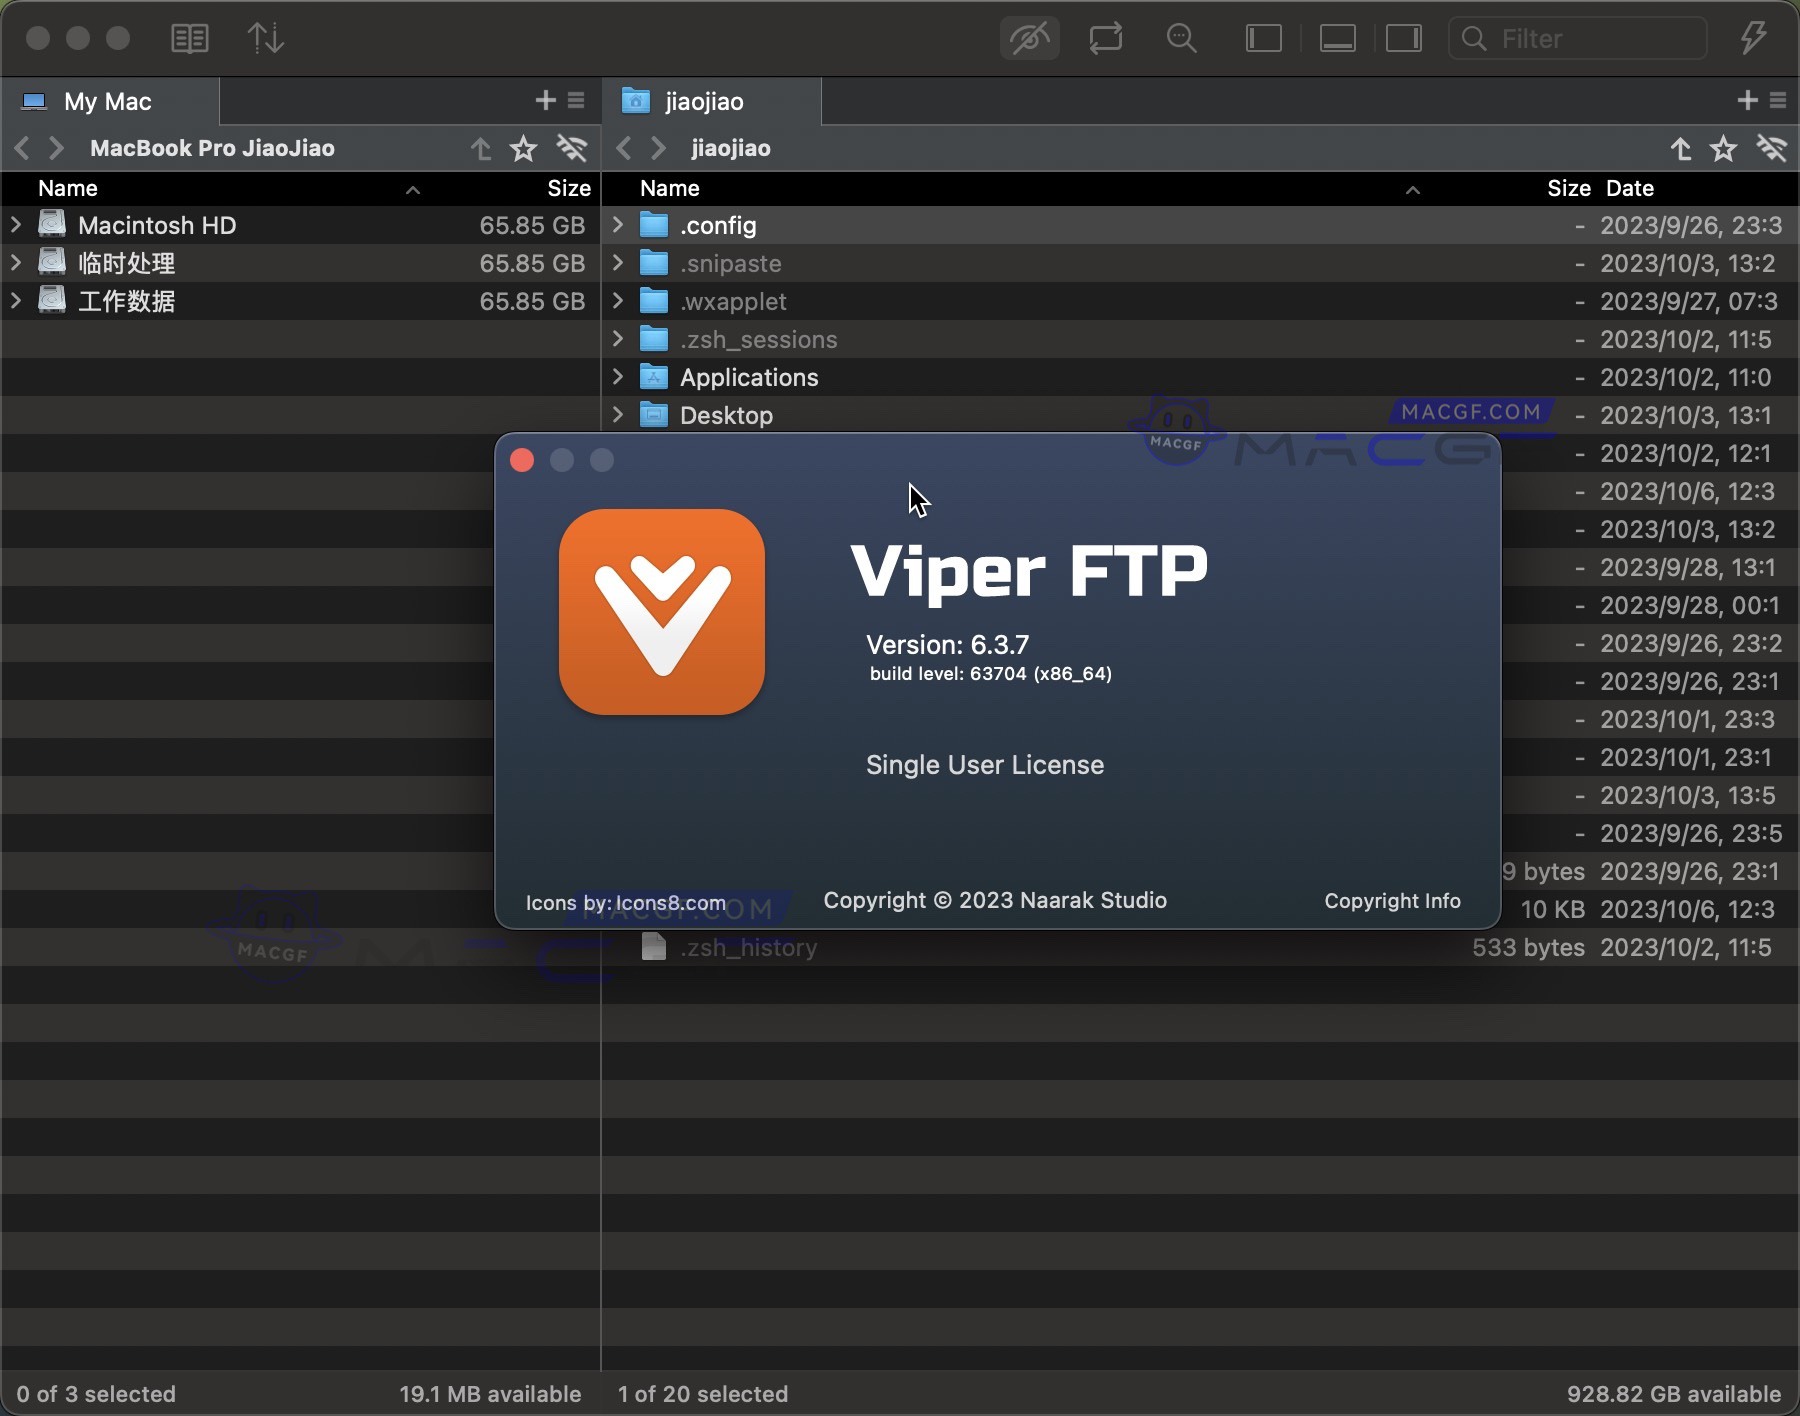Viewport: 1800px width, 1416px height.
Task: Click the sort order arrows icon
Action: point(264,38)
